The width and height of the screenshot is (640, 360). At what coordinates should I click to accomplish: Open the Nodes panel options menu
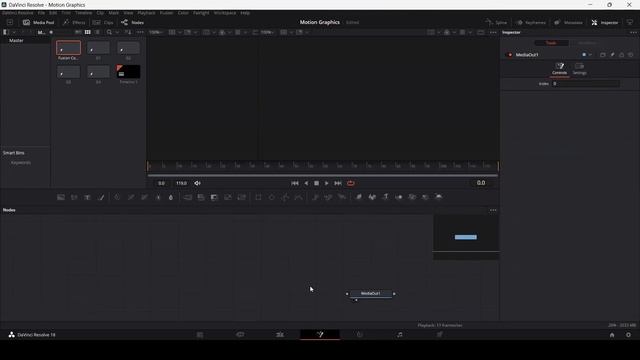pyautogui.click(x=493, y=210)
